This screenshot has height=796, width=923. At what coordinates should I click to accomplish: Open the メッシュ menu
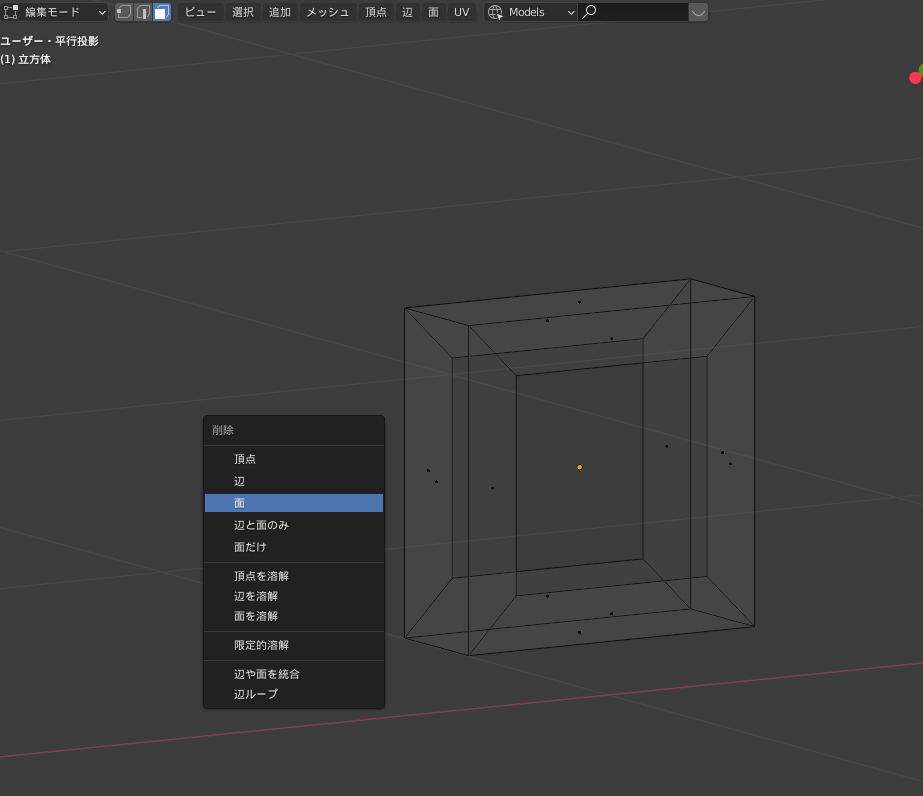point(328,12)
